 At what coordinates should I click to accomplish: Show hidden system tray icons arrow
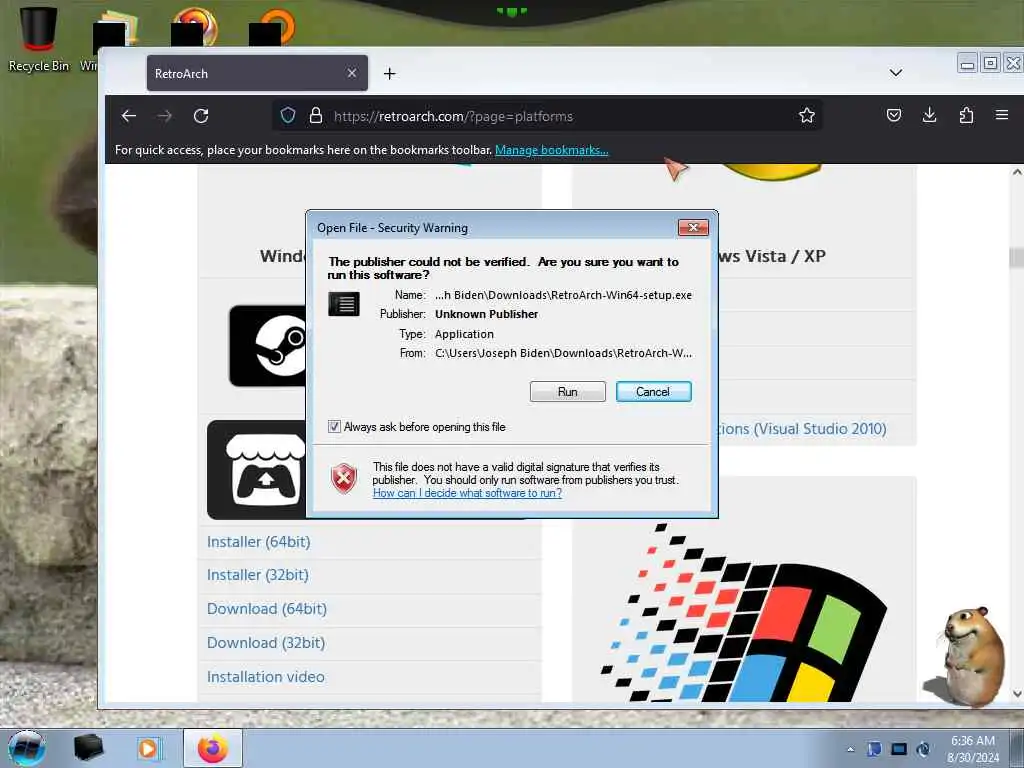pyautogui.click(x=850, y=749)
